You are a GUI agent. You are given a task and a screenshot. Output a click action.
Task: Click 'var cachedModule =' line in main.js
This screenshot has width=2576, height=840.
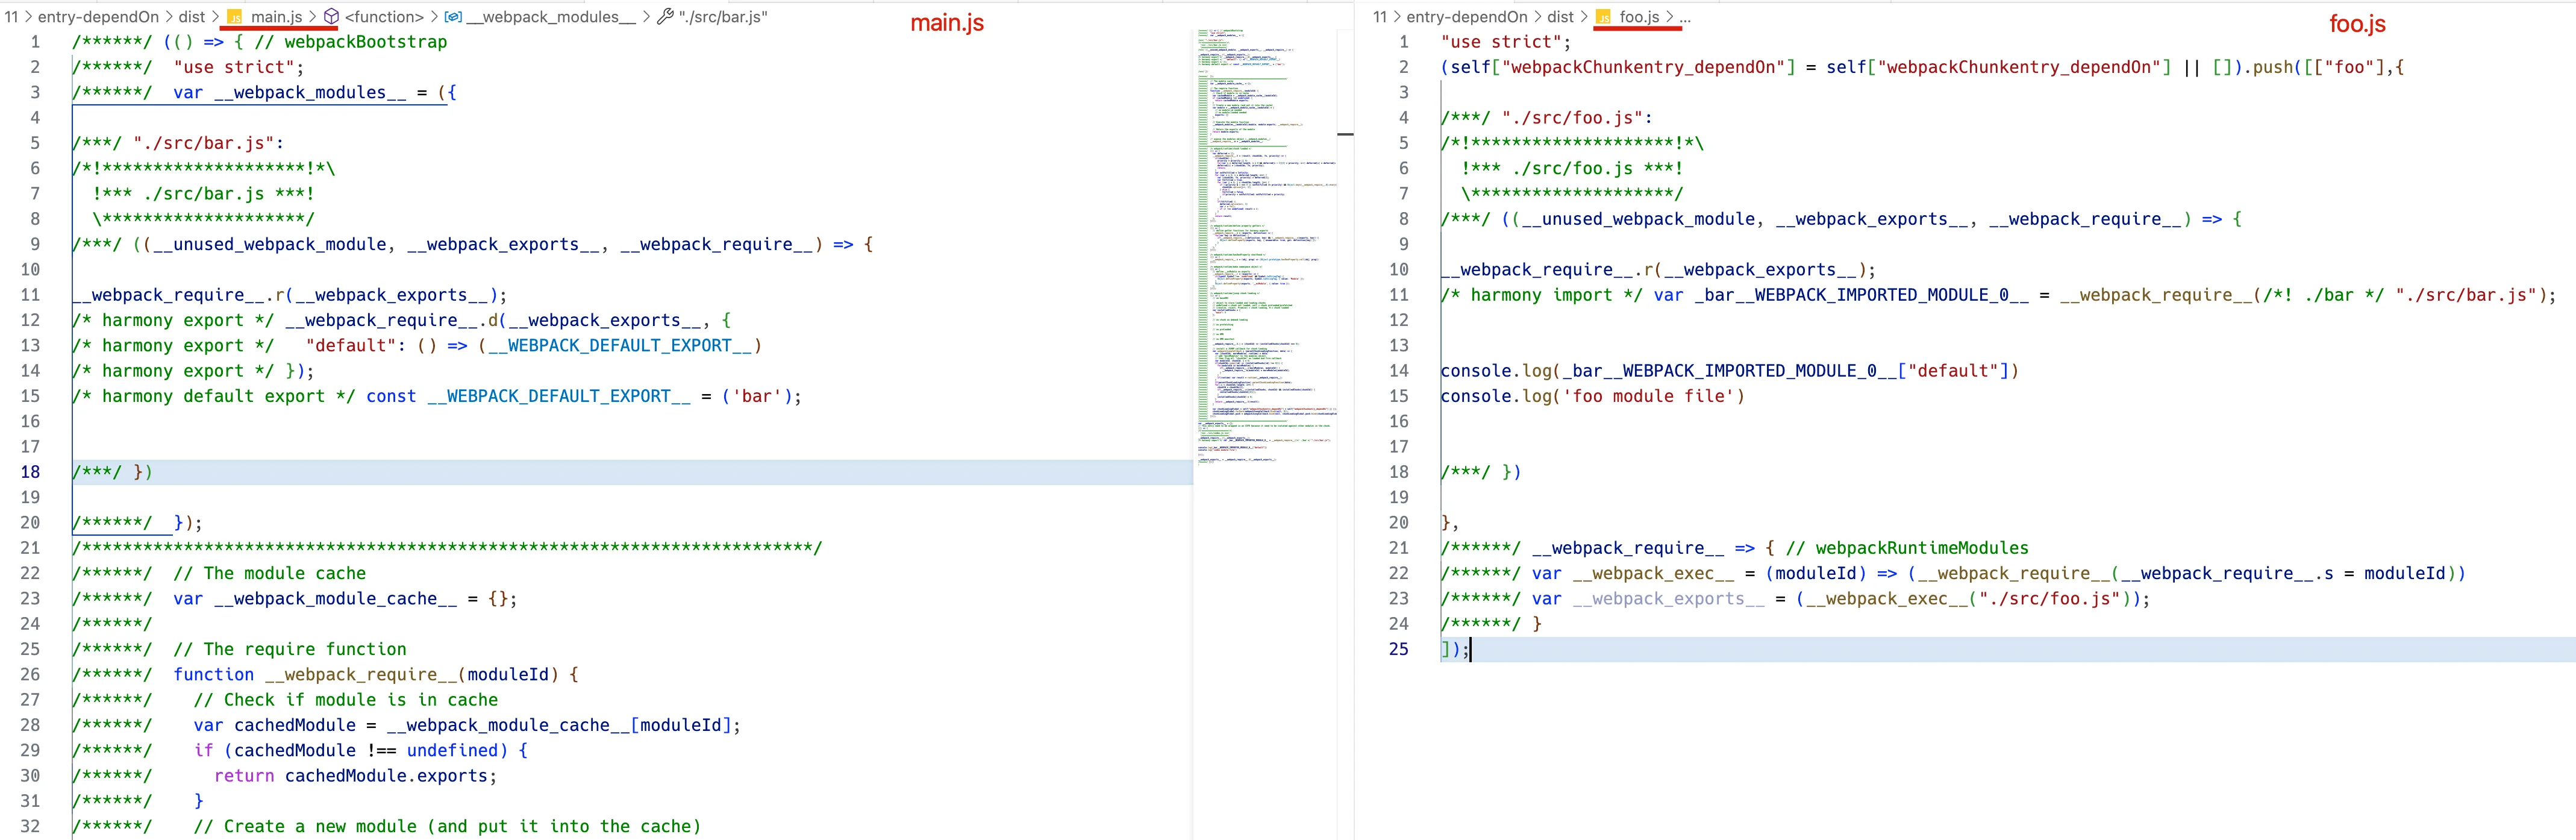click(x=467, y=725)
